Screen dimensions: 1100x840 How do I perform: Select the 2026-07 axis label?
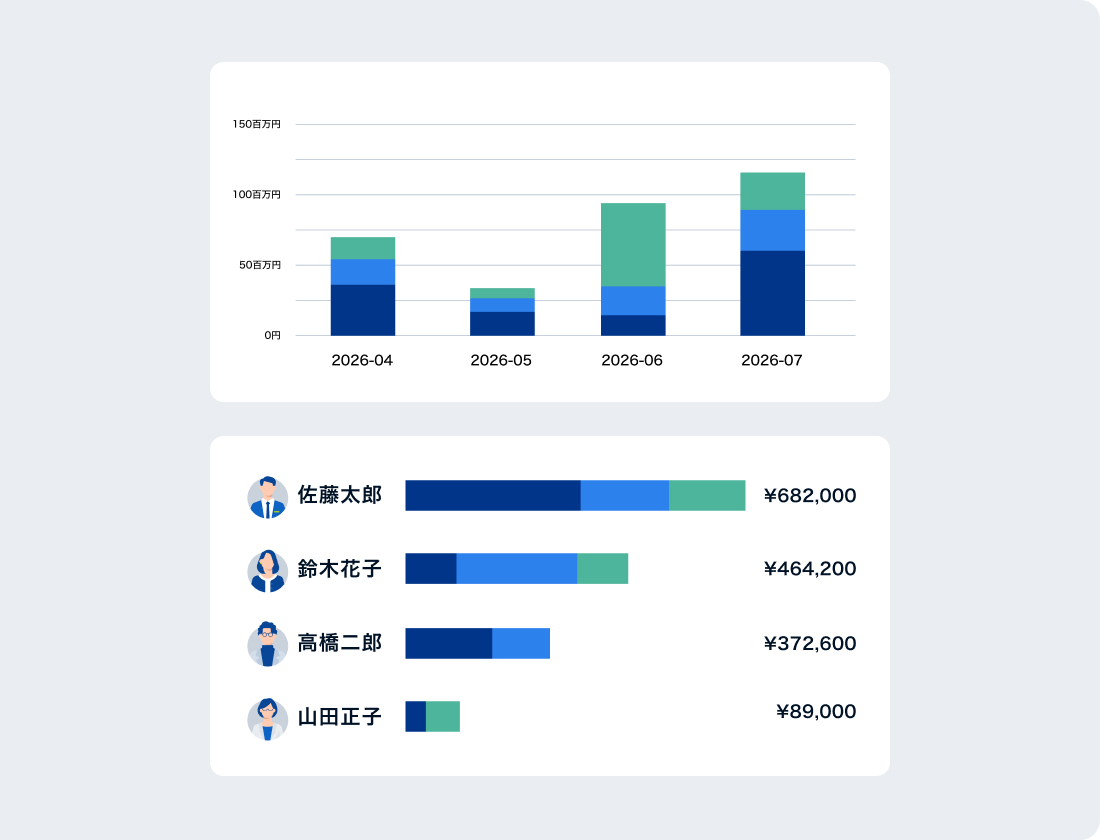pos(771,360)
